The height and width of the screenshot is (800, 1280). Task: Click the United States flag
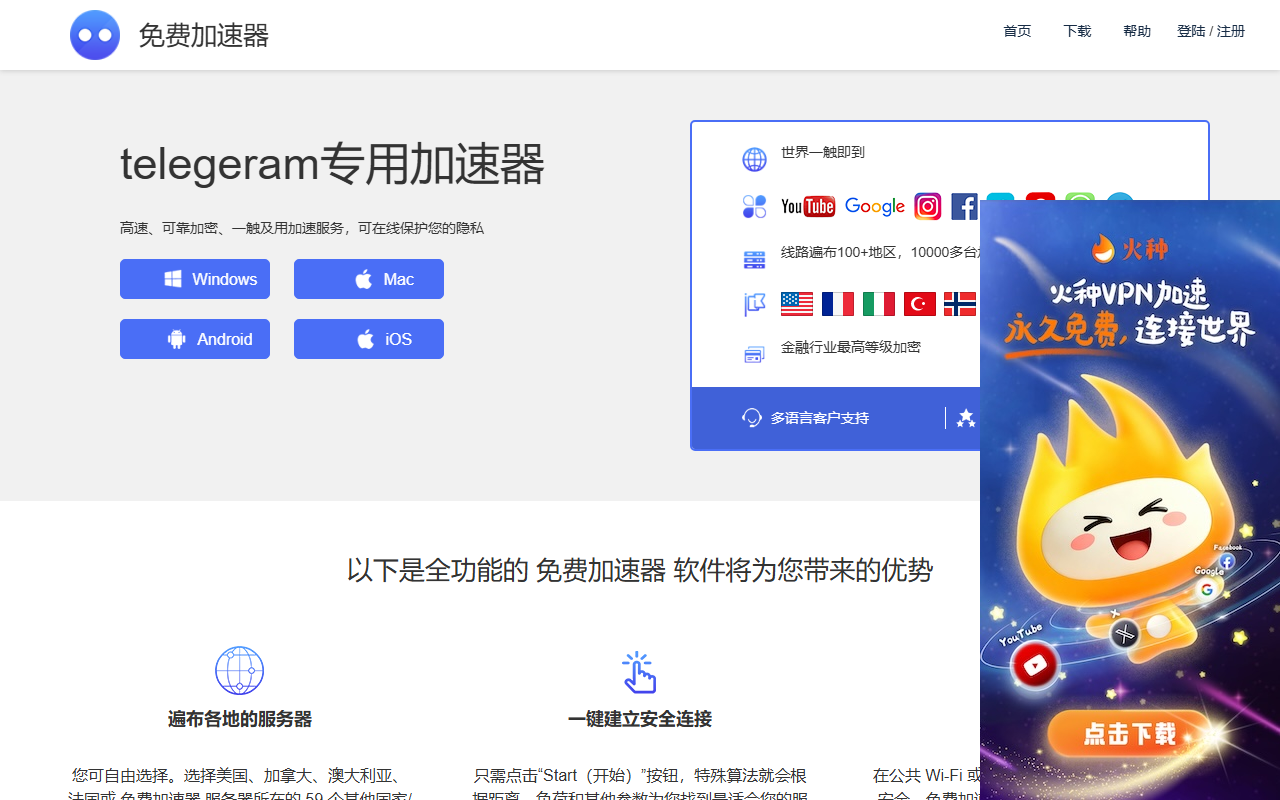[x=797, y=304]
